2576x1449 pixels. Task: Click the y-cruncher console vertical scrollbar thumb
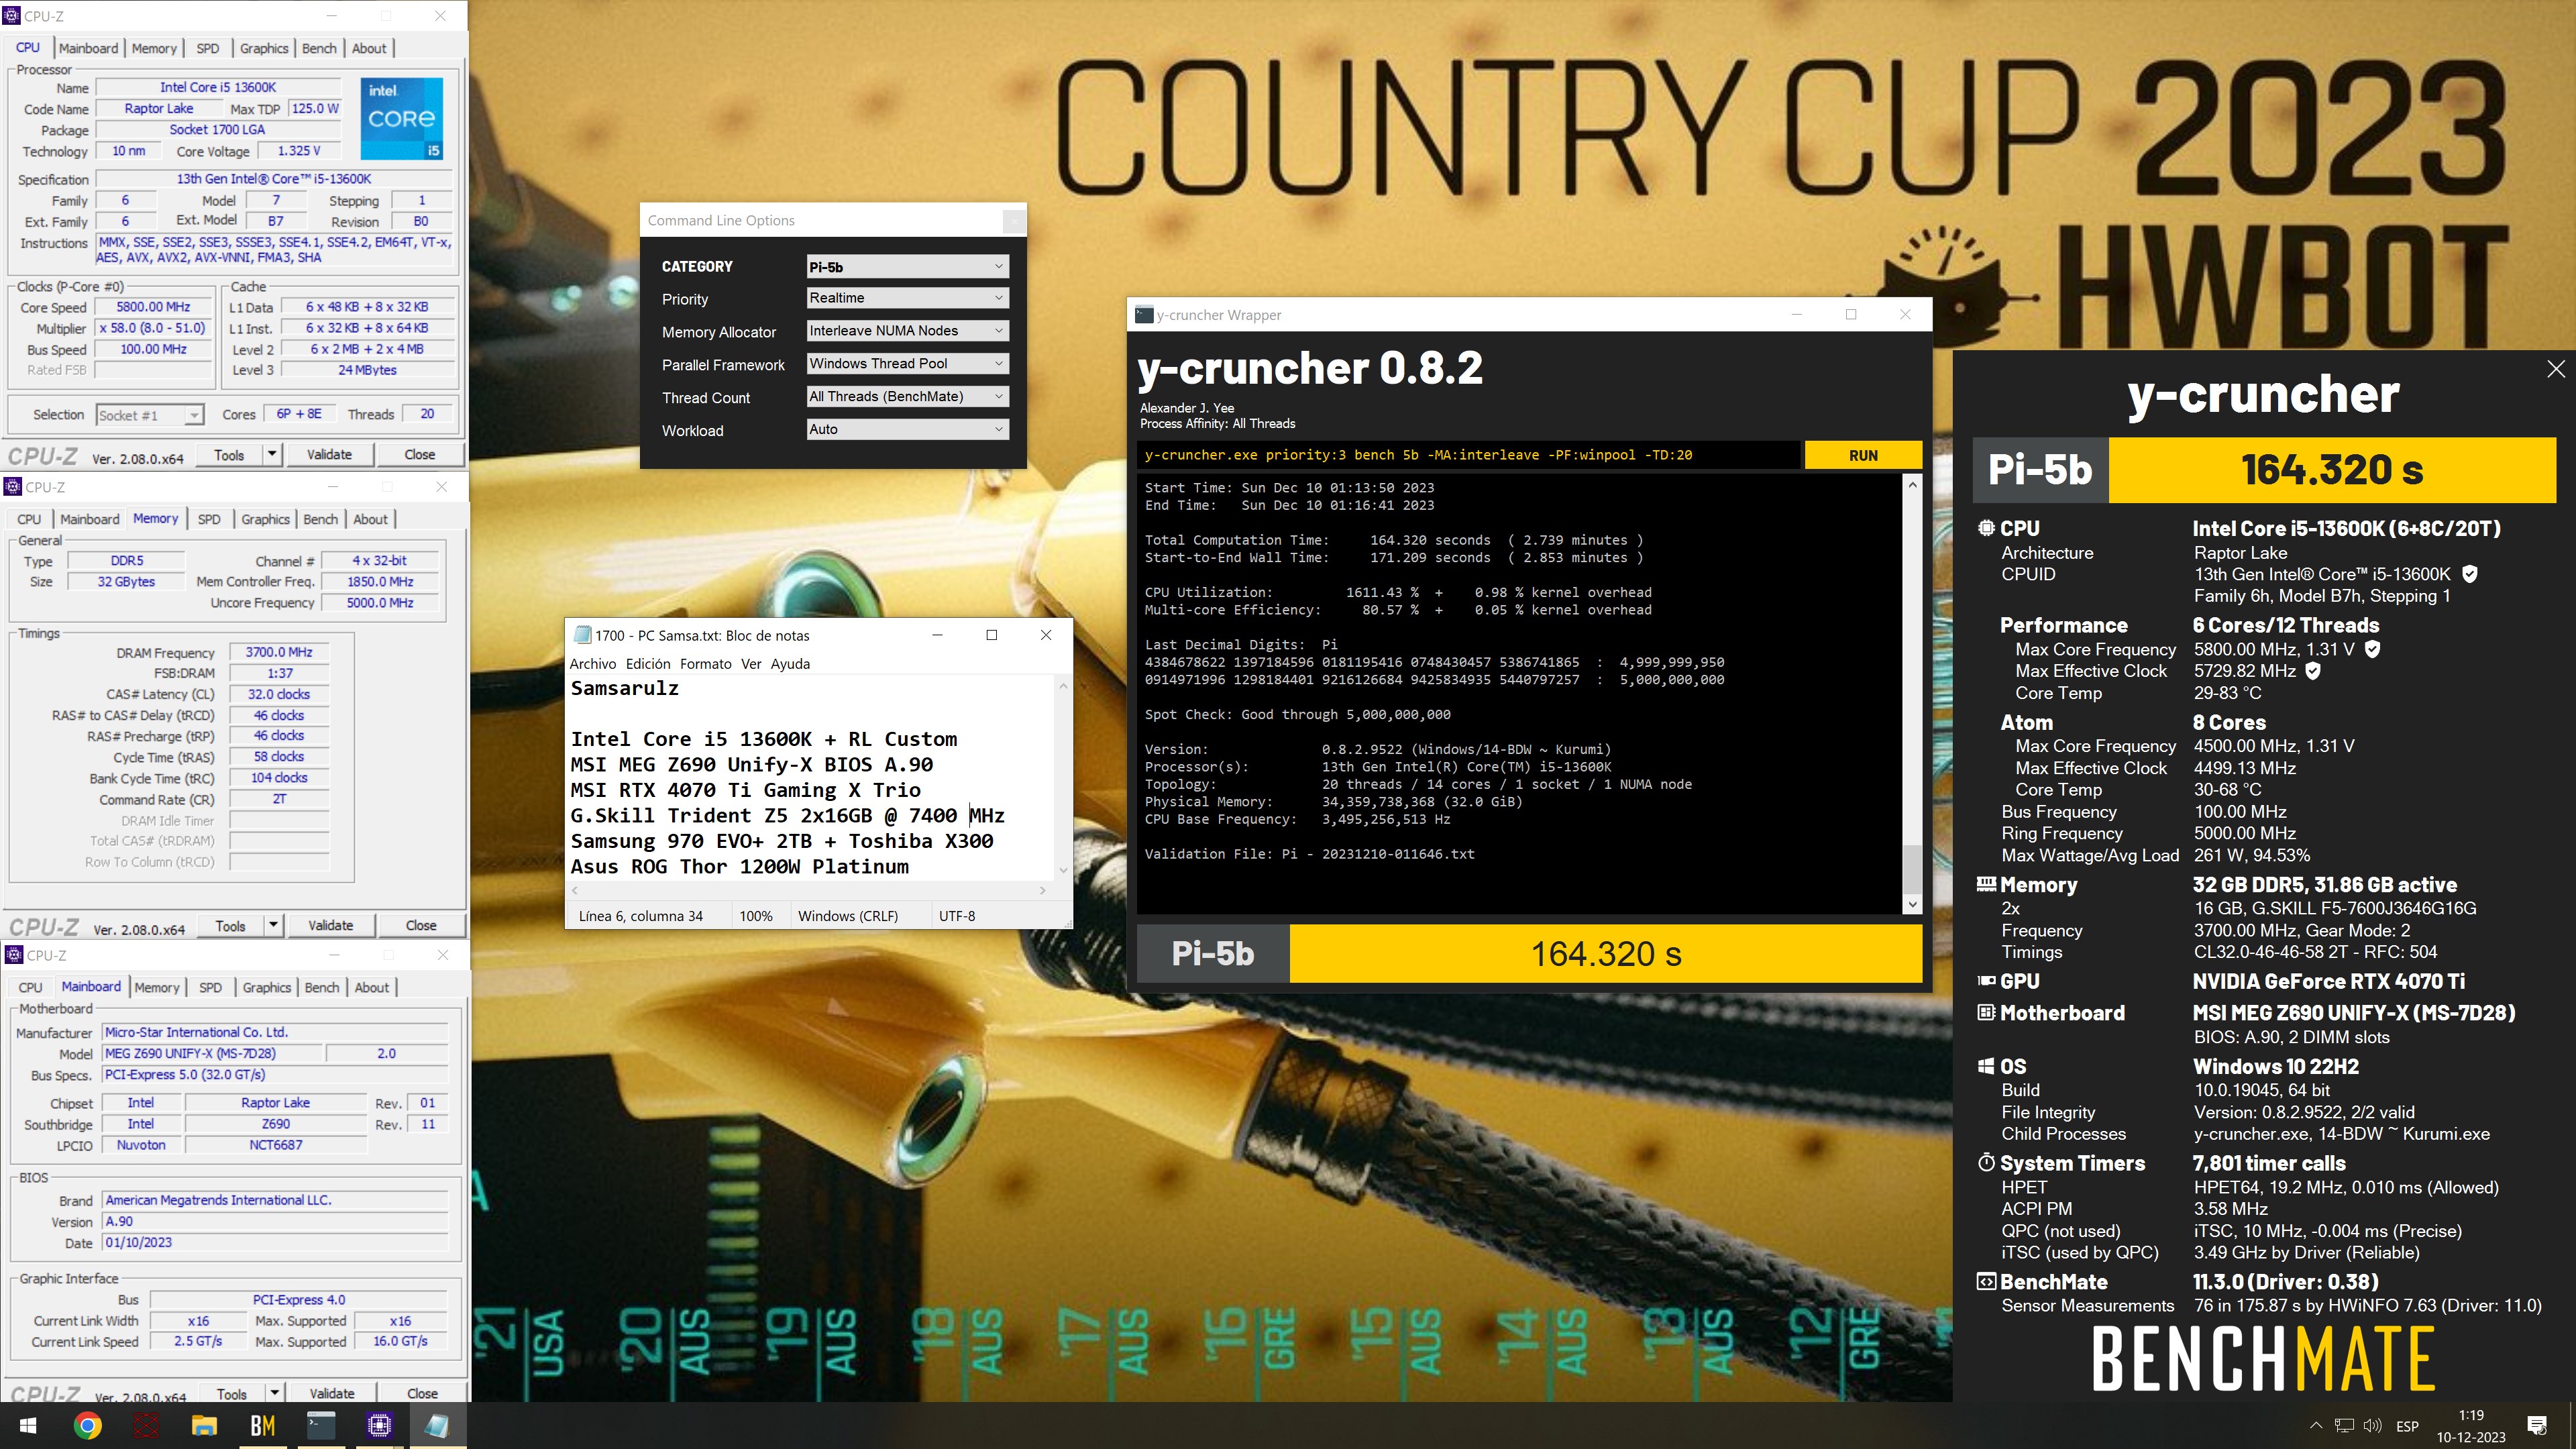coord(1912,871)
